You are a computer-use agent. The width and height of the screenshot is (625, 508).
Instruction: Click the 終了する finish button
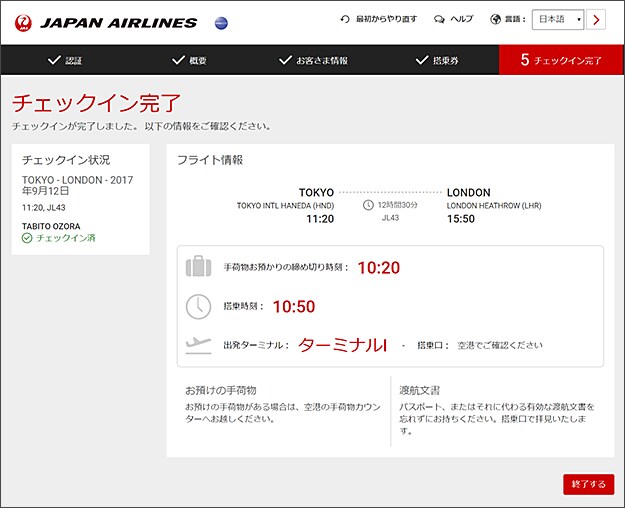click(588, 484)
